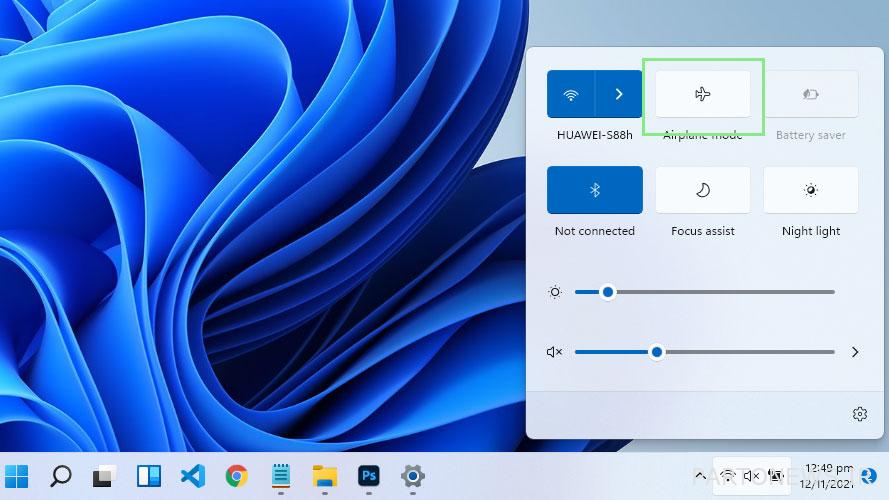
Task: Open the Widgets panel
Action: point(149,476)
